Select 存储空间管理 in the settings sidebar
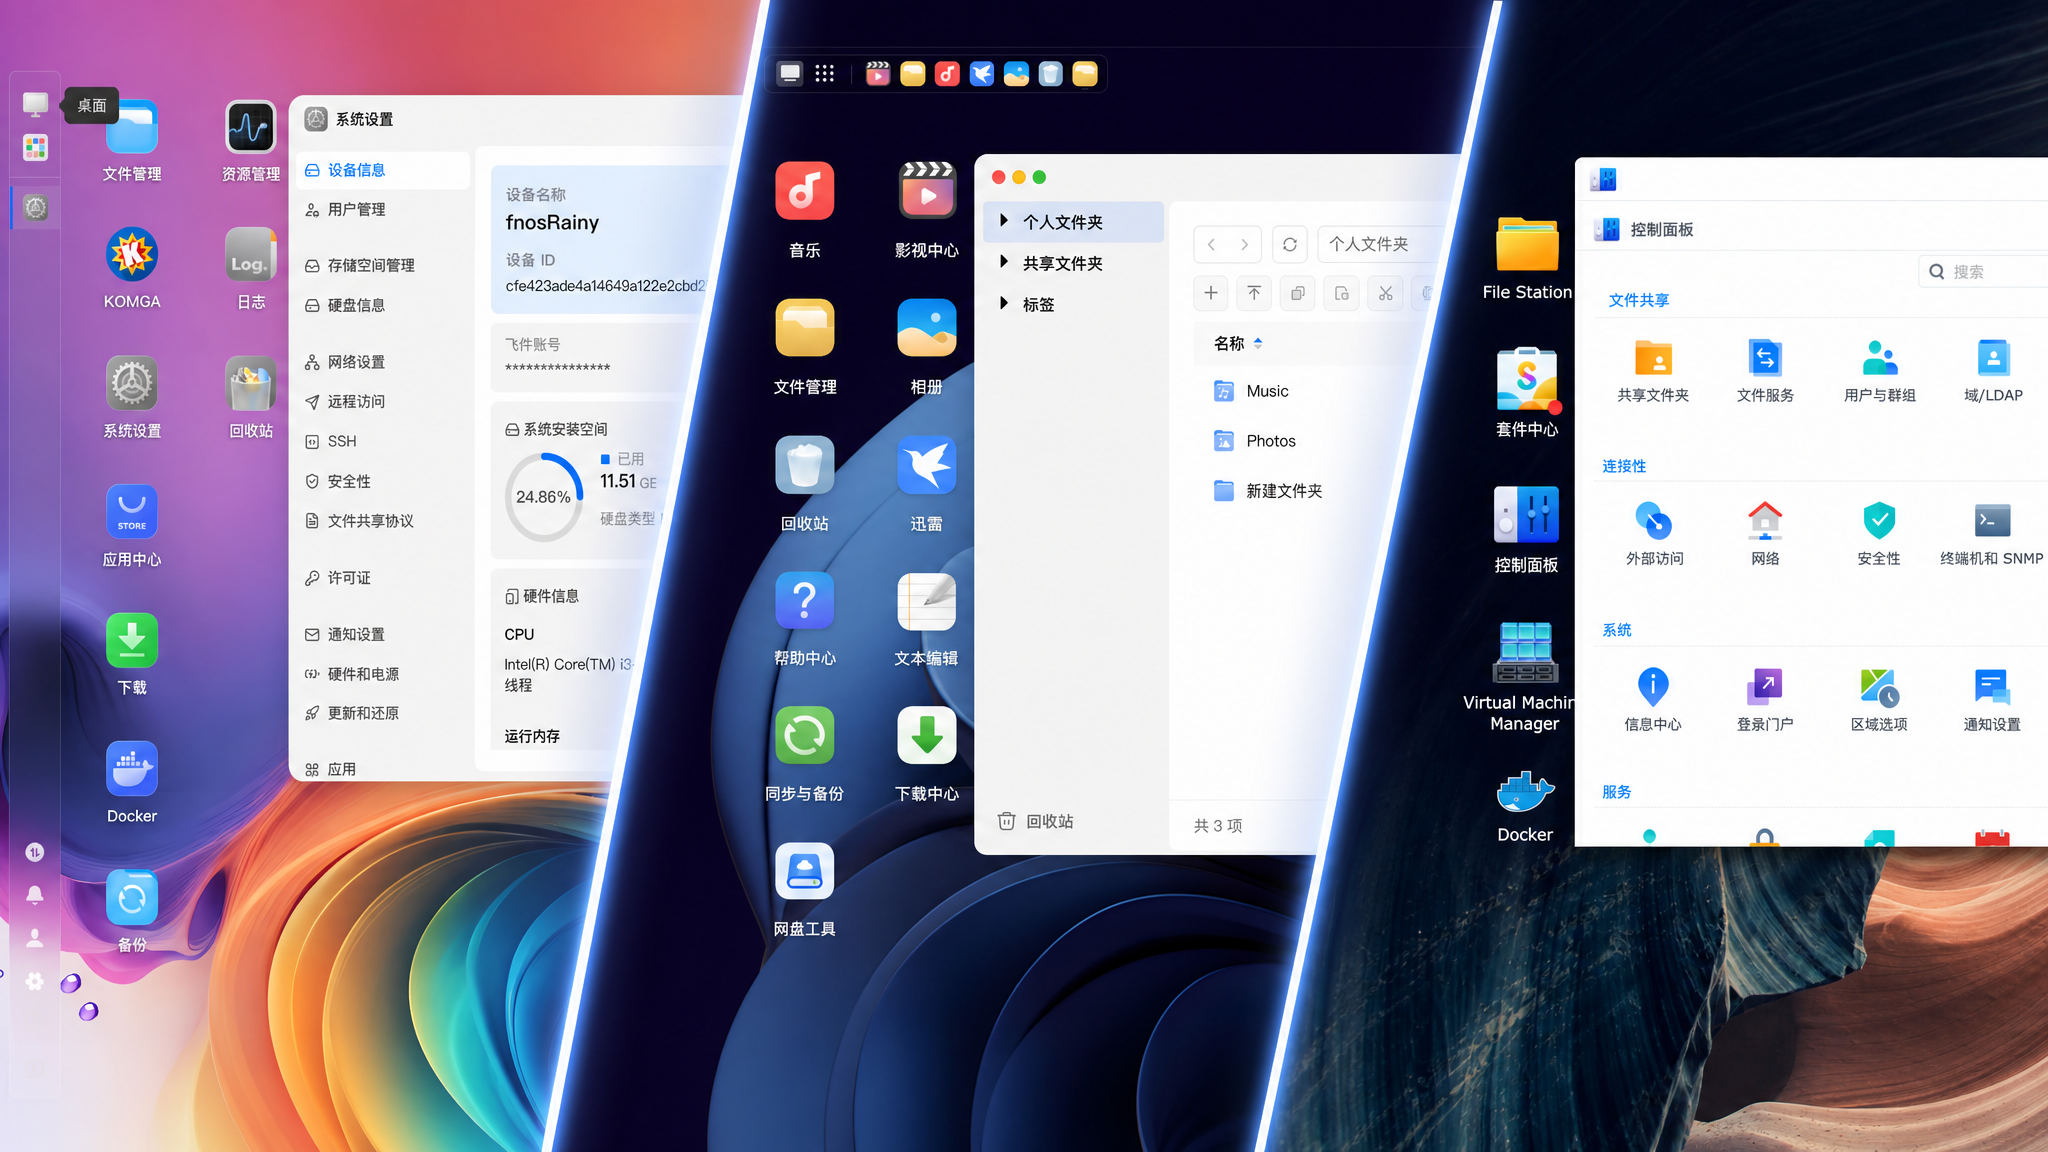 pyautogui.click(x=382, y=265)
